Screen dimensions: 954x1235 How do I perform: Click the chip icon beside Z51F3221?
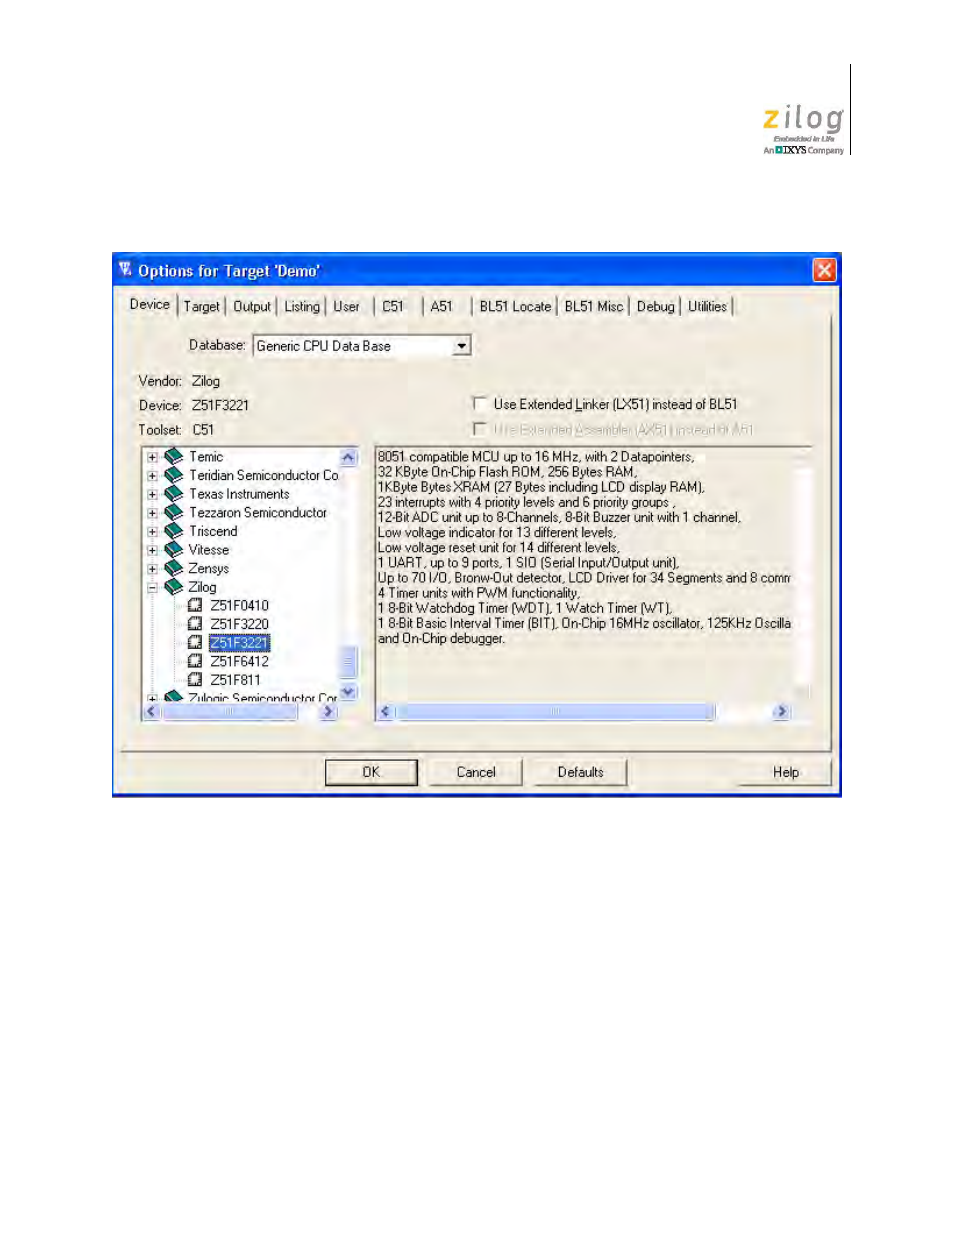coord(195,642)
